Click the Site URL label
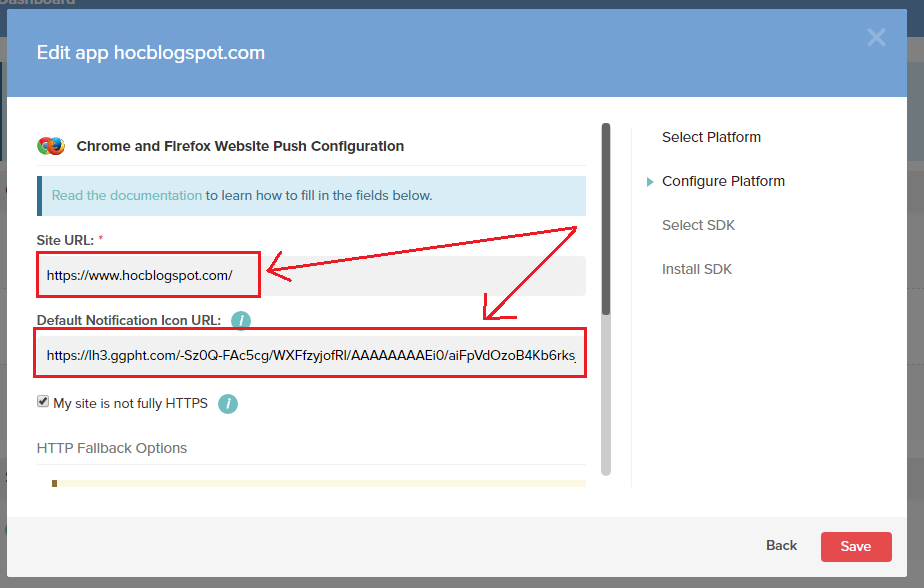Image resolution: width=924 pixels, height=588 pixels. tap(65, 240)
